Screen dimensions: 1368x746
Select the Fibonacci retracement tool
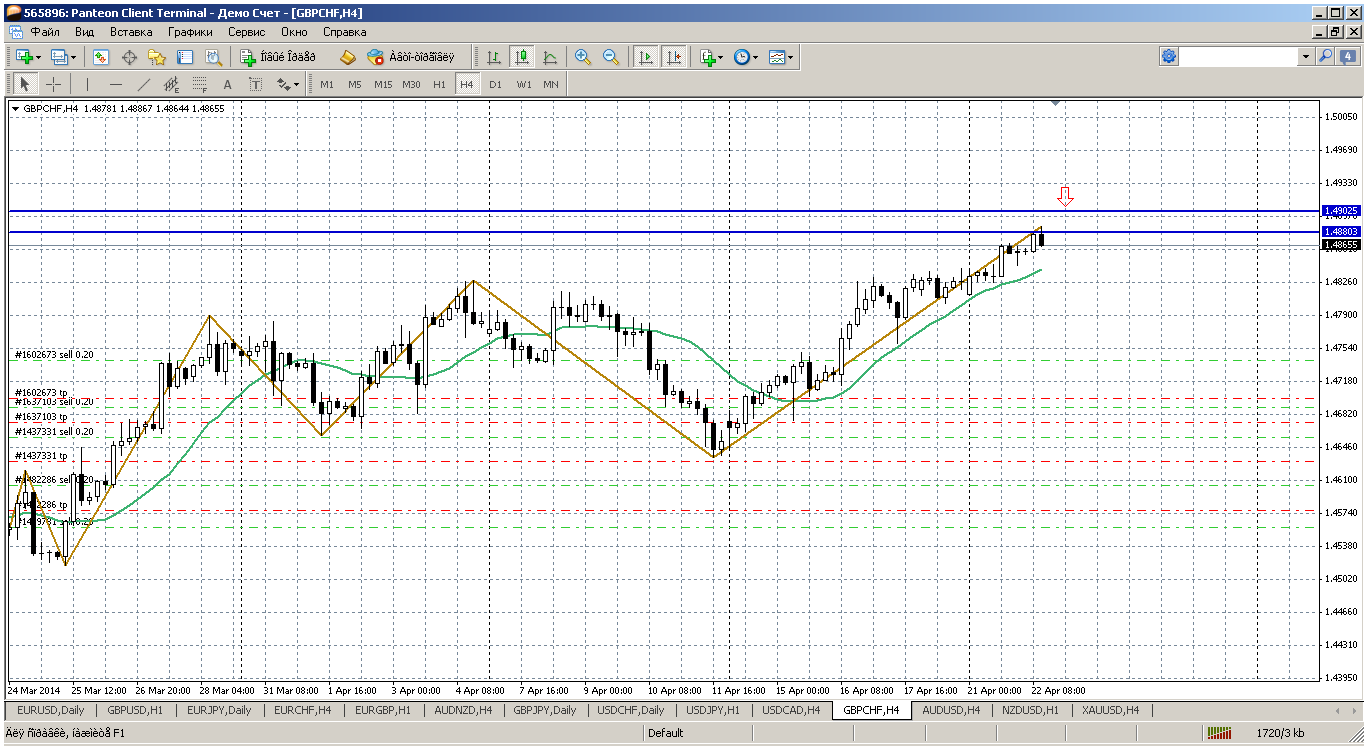coord(200,84)
